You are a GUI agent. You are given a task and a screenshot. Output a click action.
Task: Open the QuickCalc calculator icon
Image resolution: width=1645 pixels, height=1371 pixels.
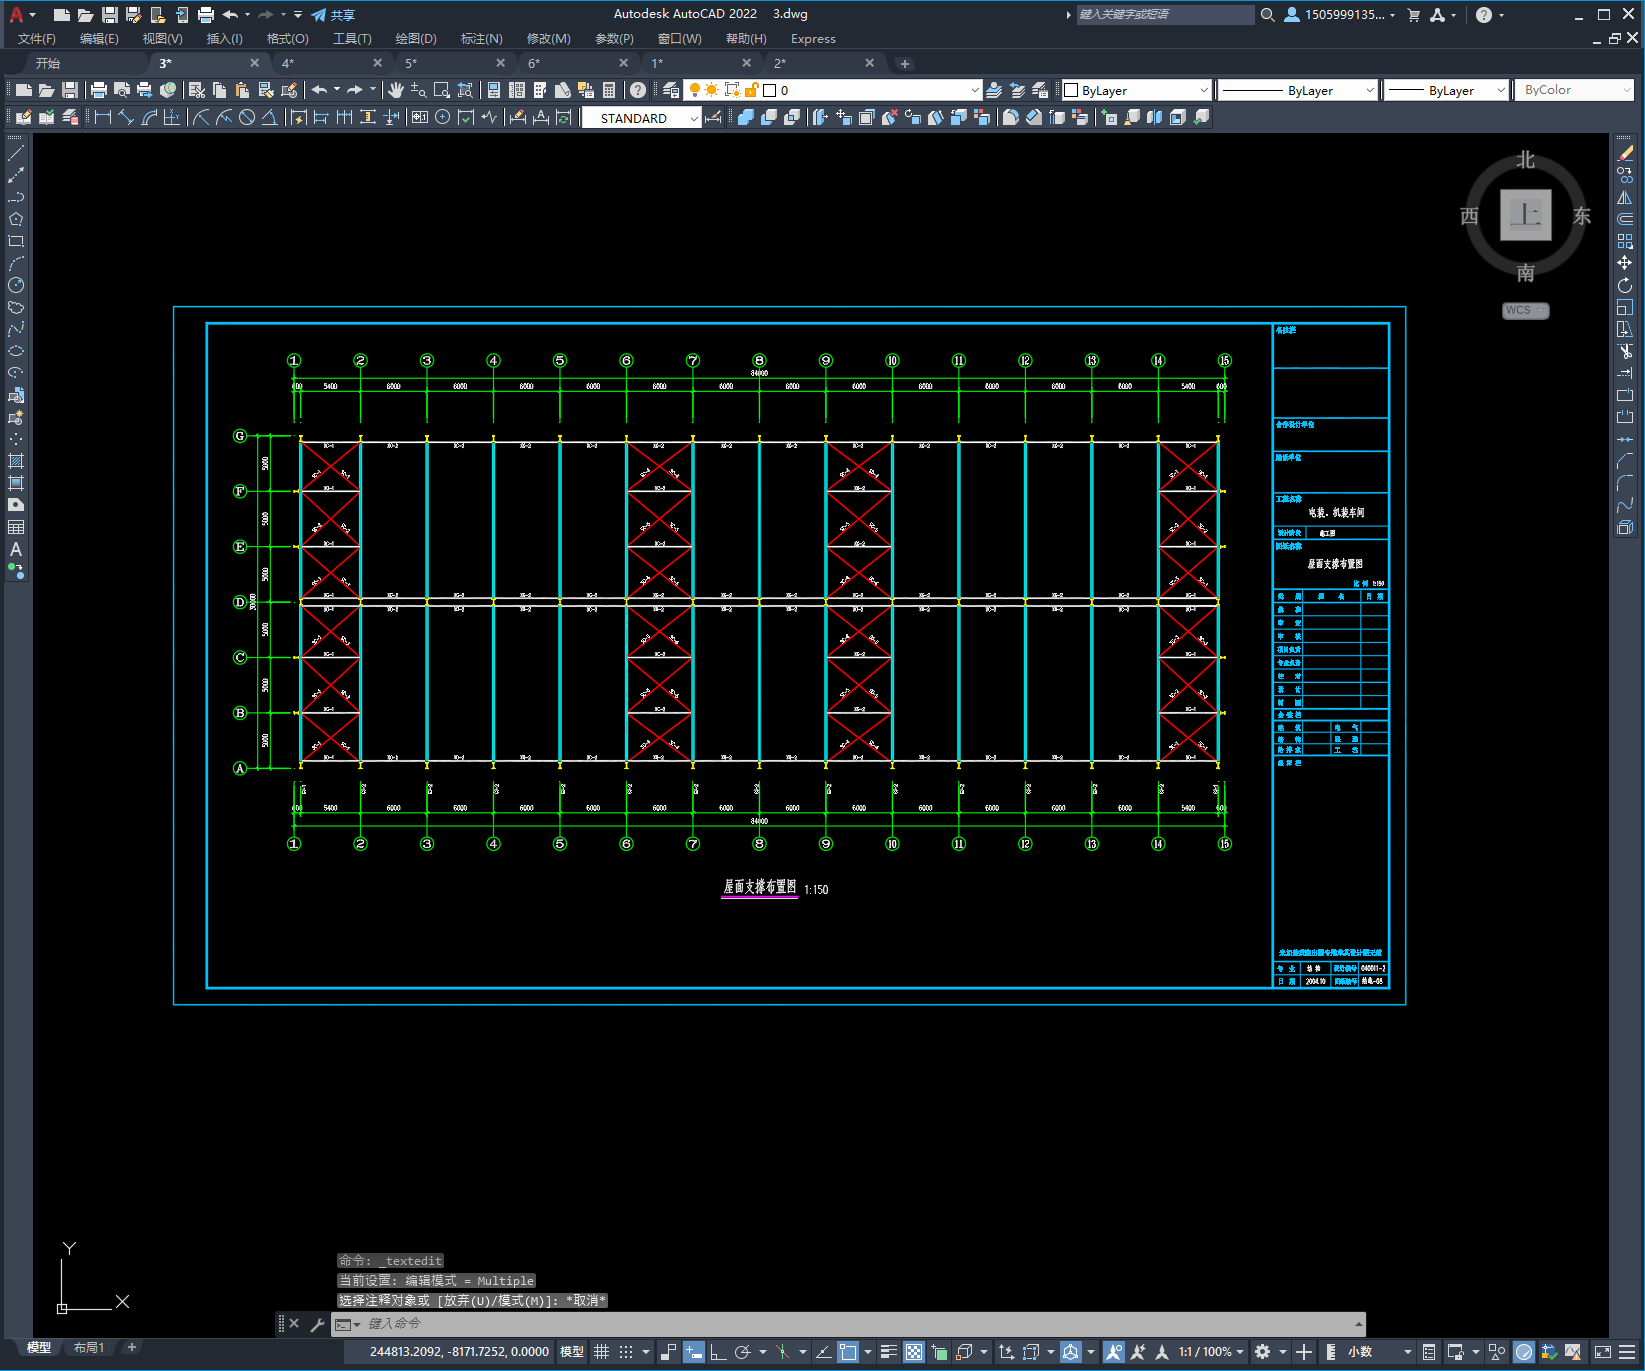click(609, 90)
